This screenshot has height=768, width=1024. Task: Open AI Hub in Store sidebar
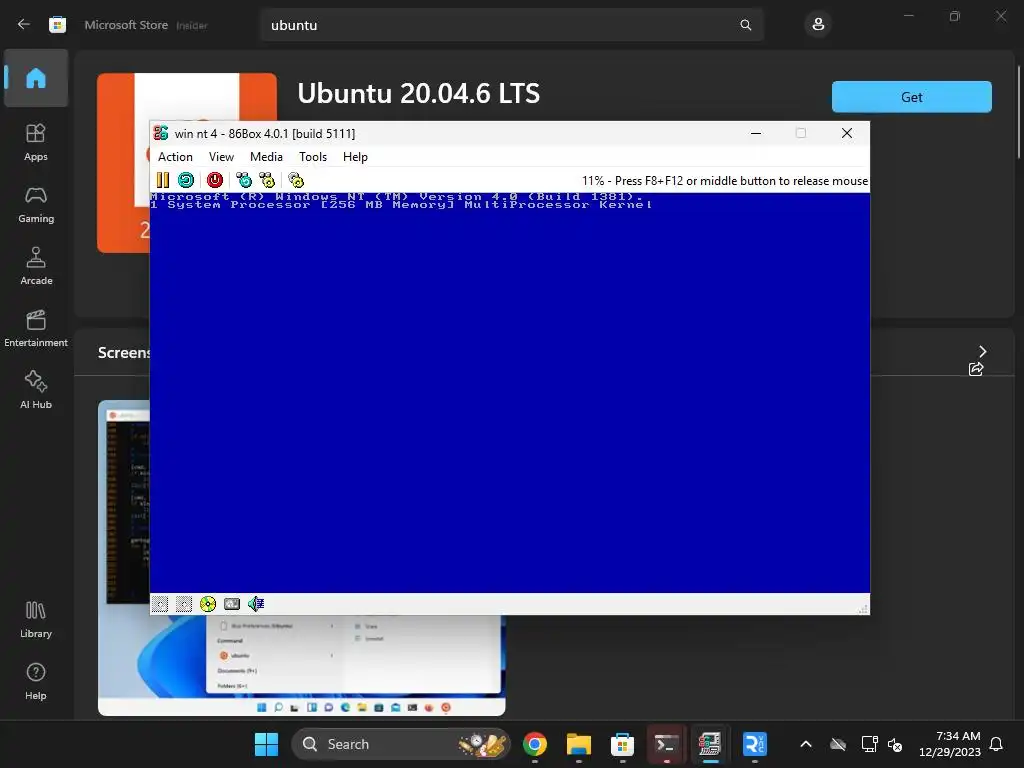(x=36, y=390)
